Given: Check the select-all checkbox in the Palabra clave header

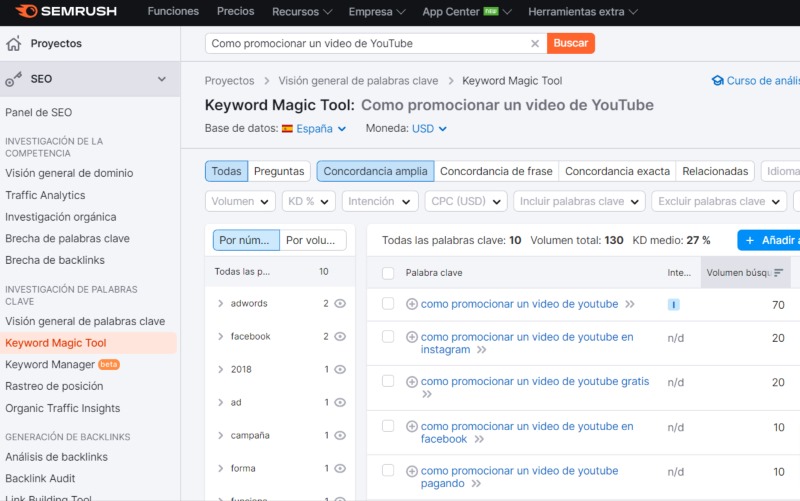Looking at the screenshot, I should point(388,273).
